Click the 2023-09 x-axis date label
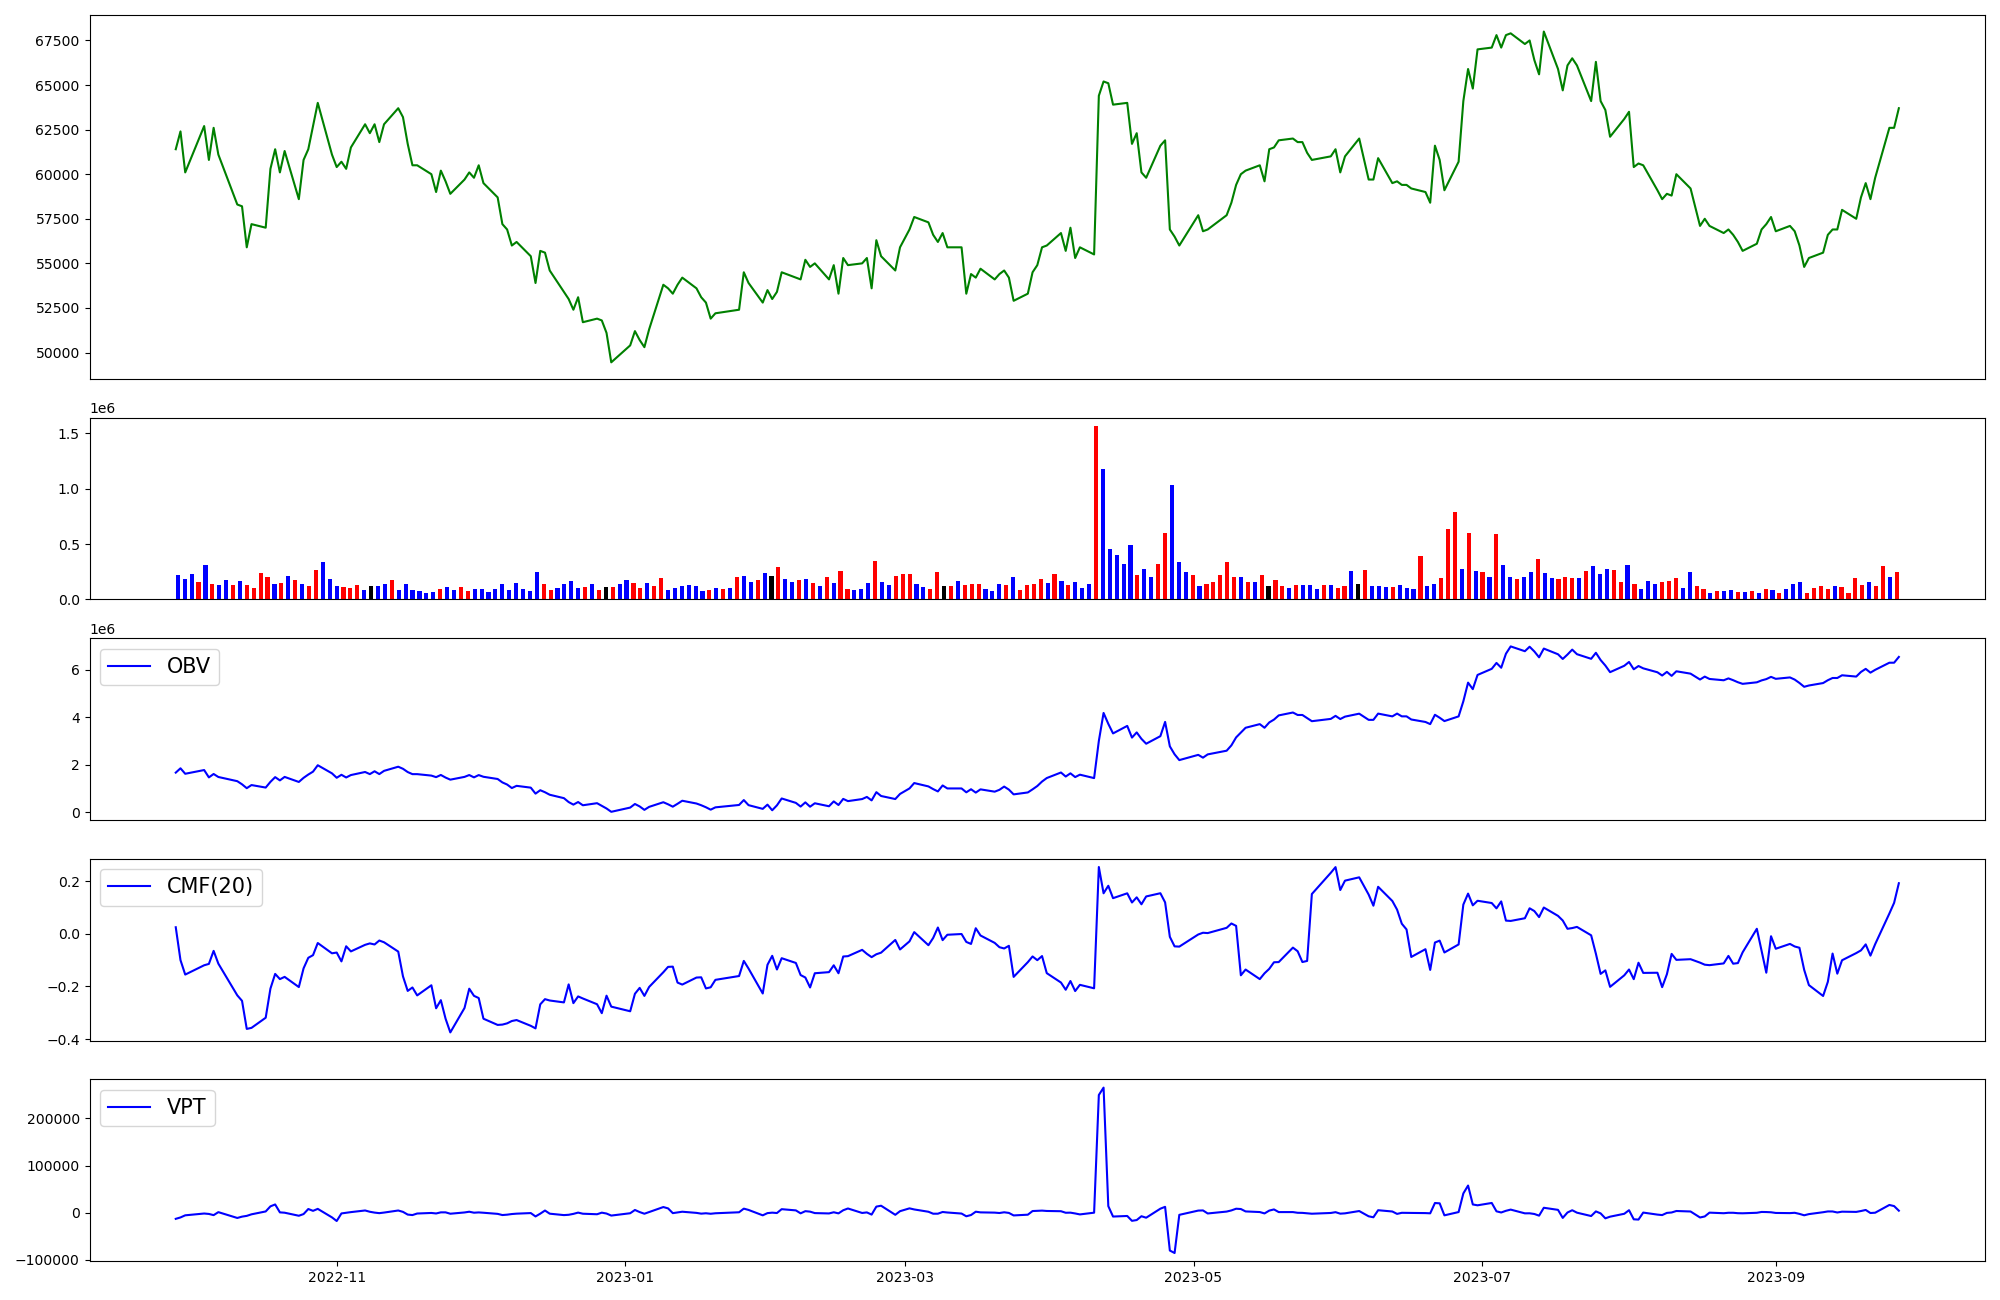Viewport: 2000px width, 1300px height. point(1776,1277)
